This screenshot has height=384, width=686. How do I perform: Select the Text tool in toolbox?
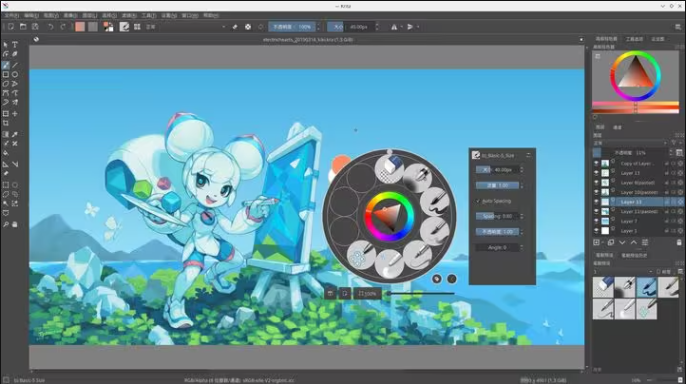(15, 45)
